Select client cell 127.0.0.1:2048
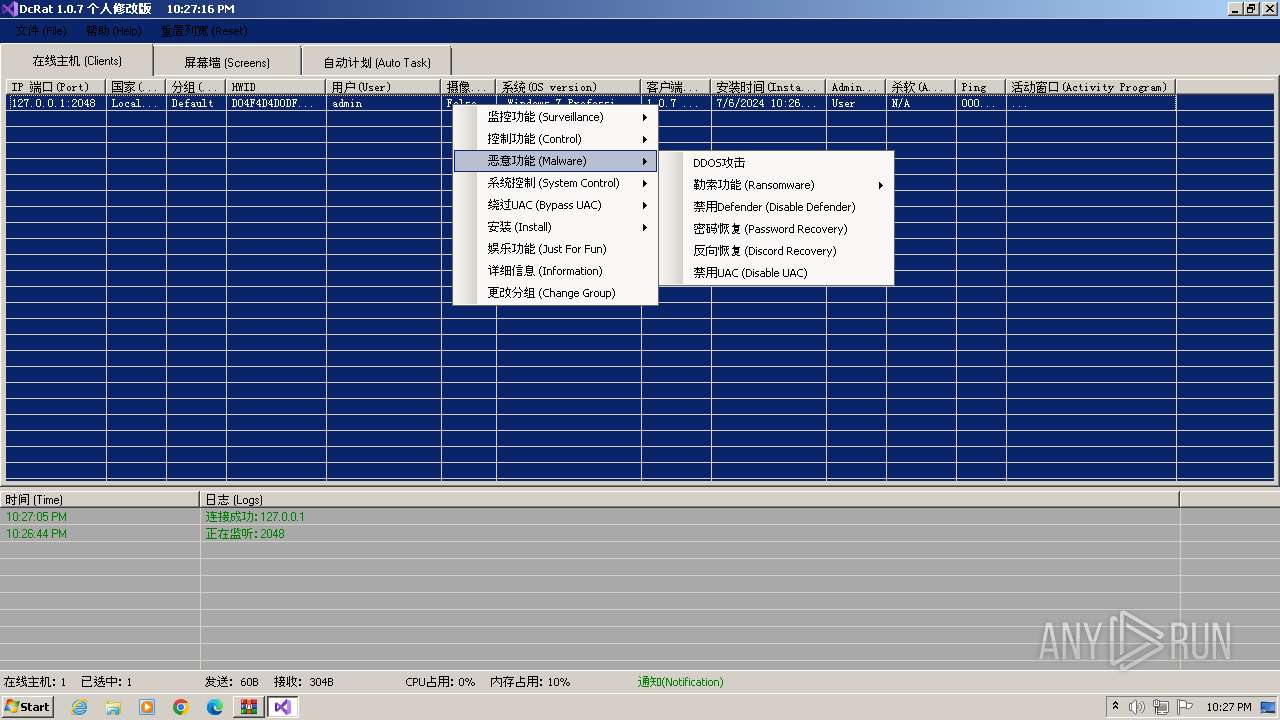The width and height of the screenshot is (1280, 720). click(x=56, y=103)
